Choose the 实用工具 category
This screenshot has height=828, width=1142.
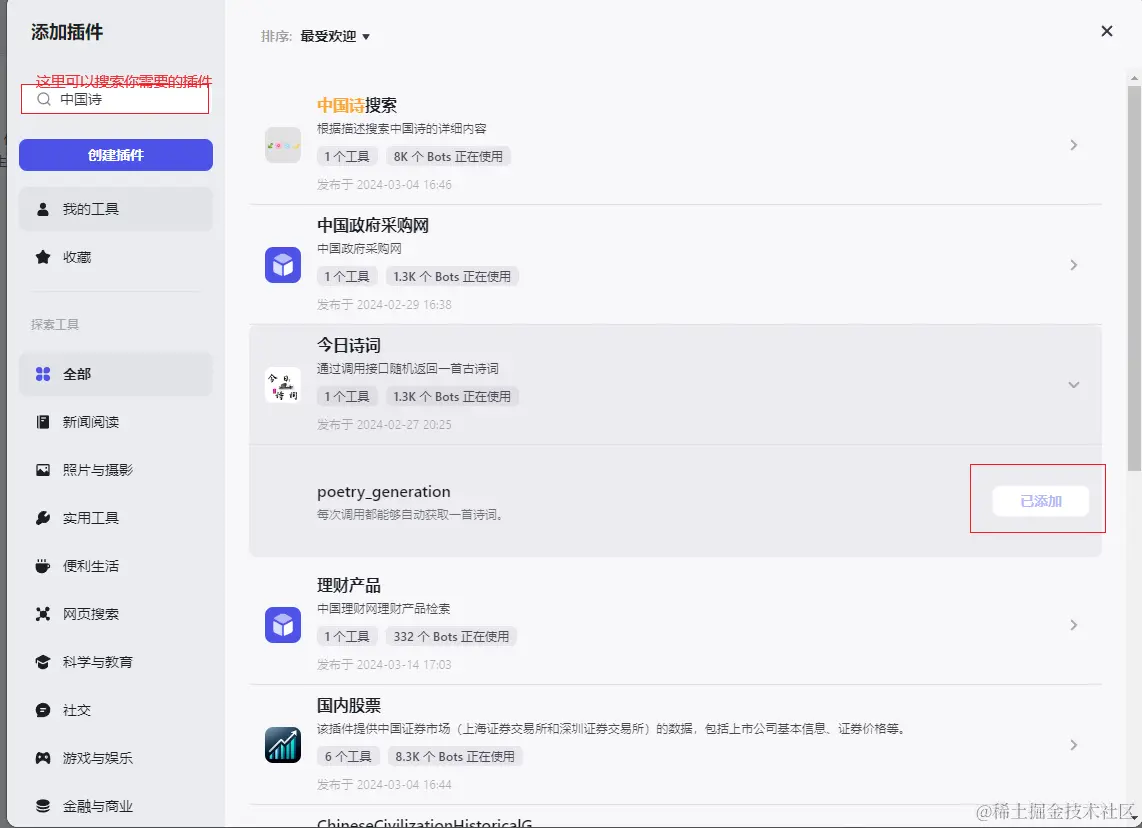(x=116, y=518)
